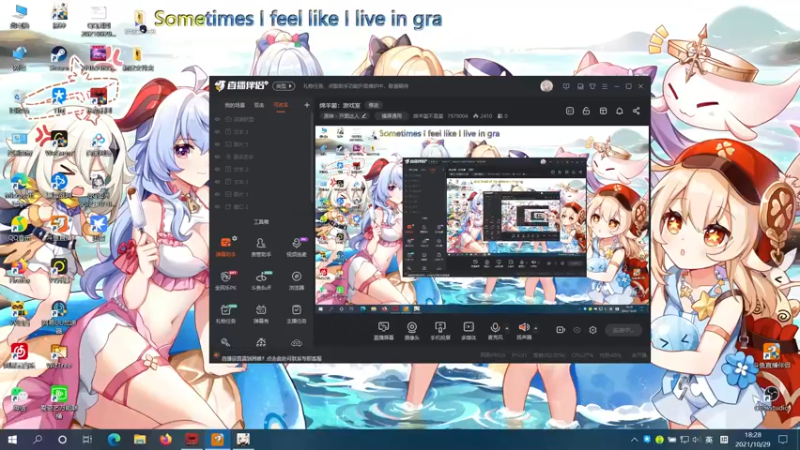Viewport: 800px width, 450px height.
Task: Open the Recycle Bin desktop icon
Action: pyautogui.click(x=19, y=101)
